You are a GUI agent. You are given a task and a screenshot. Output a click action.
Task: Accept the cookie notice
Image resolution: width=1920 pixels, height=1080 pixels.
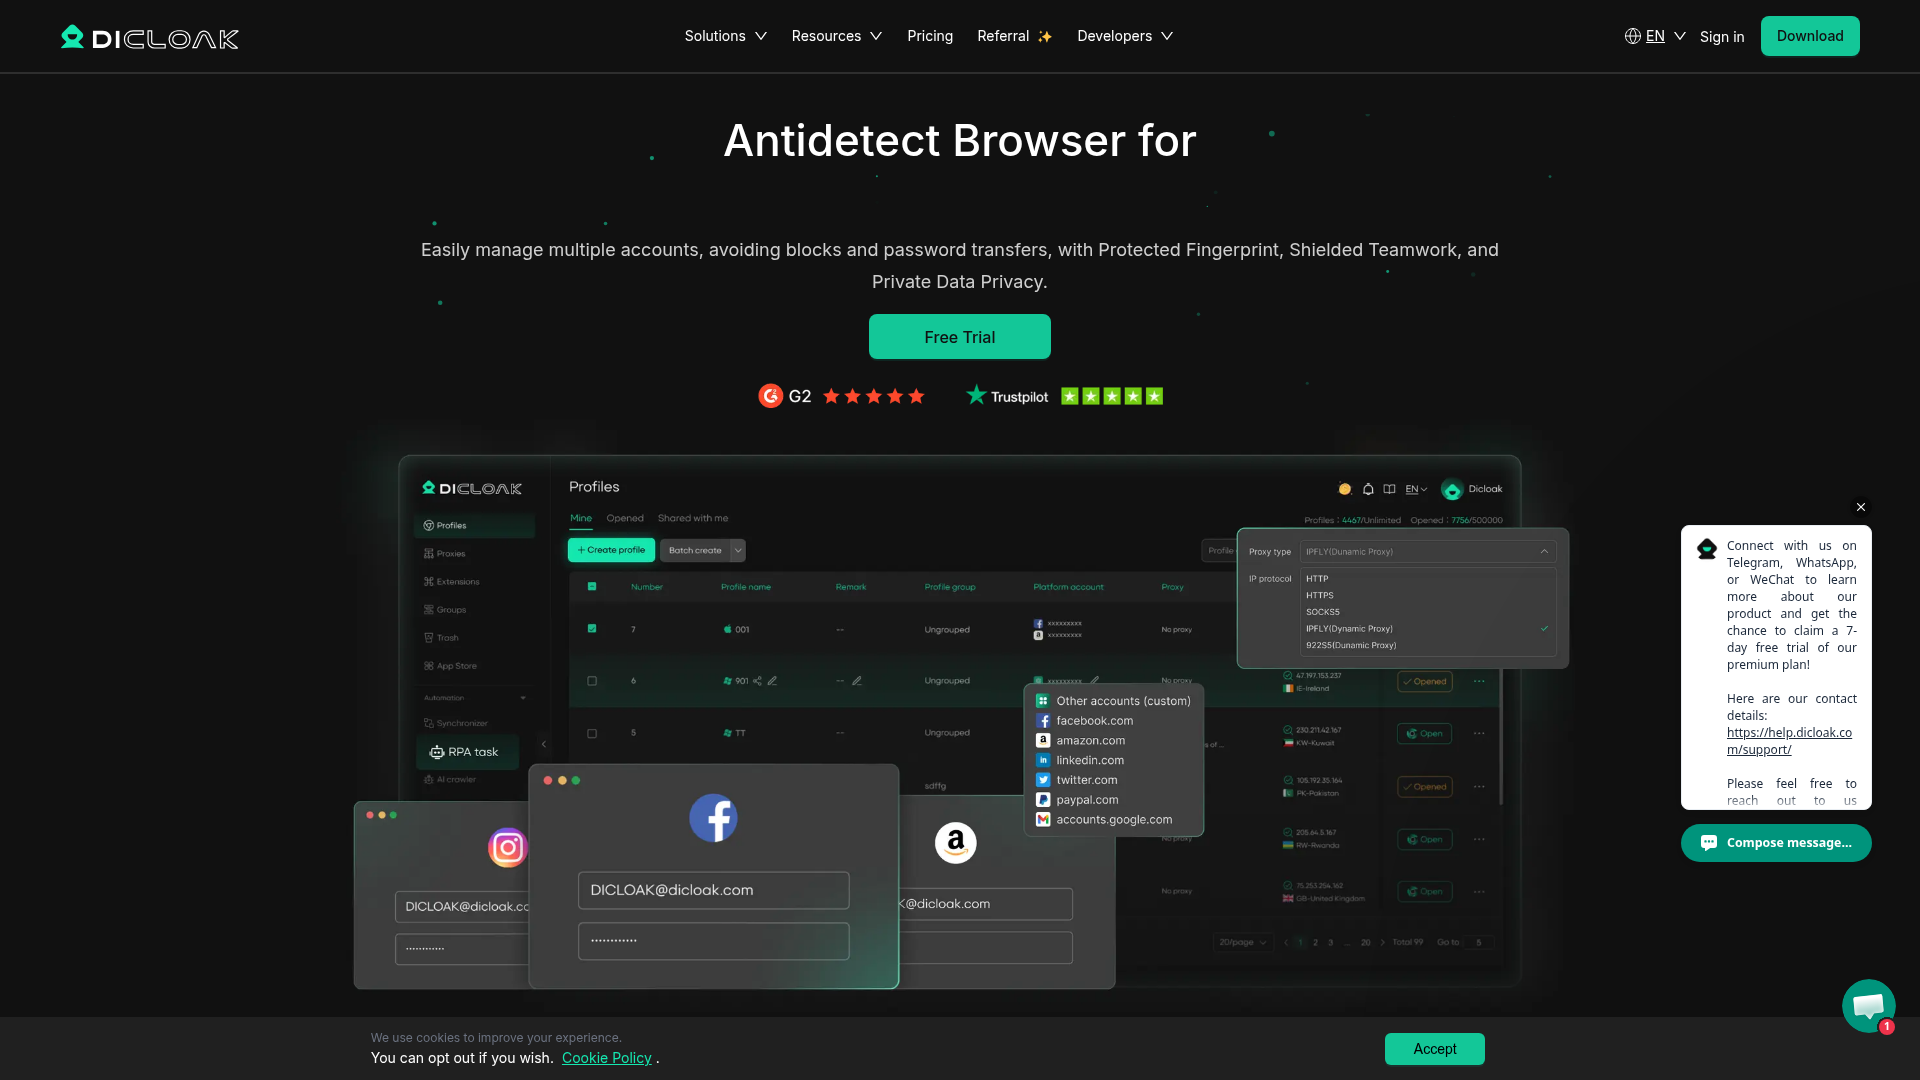coord(1435,1049)
